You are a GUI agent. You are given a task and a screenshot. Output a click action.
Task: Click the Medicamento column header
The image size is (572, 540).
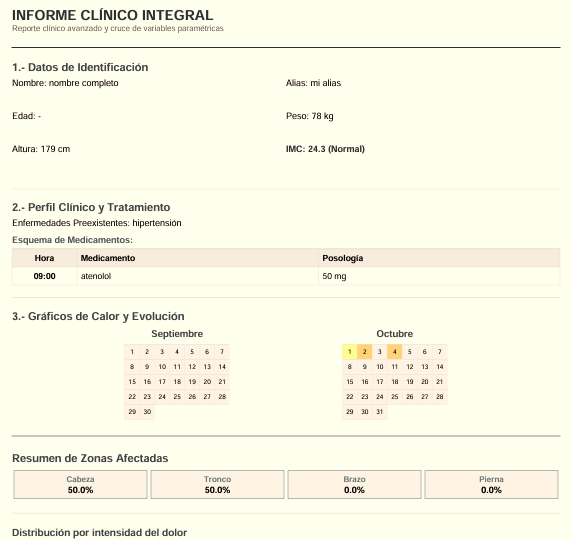(197, 258)
